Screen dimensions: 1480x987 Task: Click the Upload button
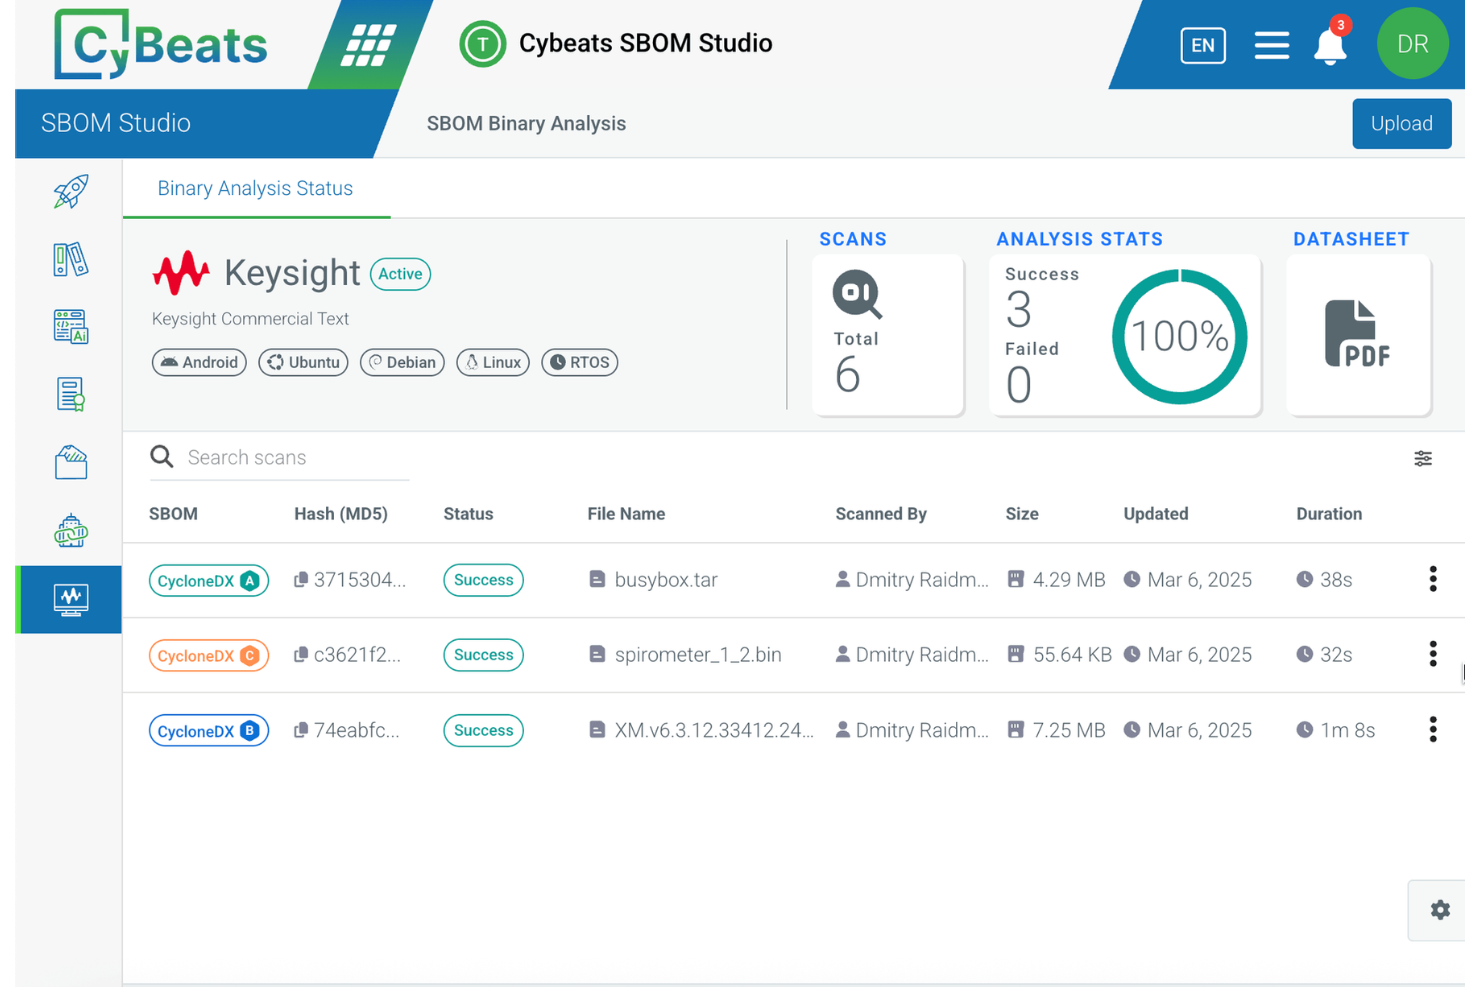click(1401, 123)
